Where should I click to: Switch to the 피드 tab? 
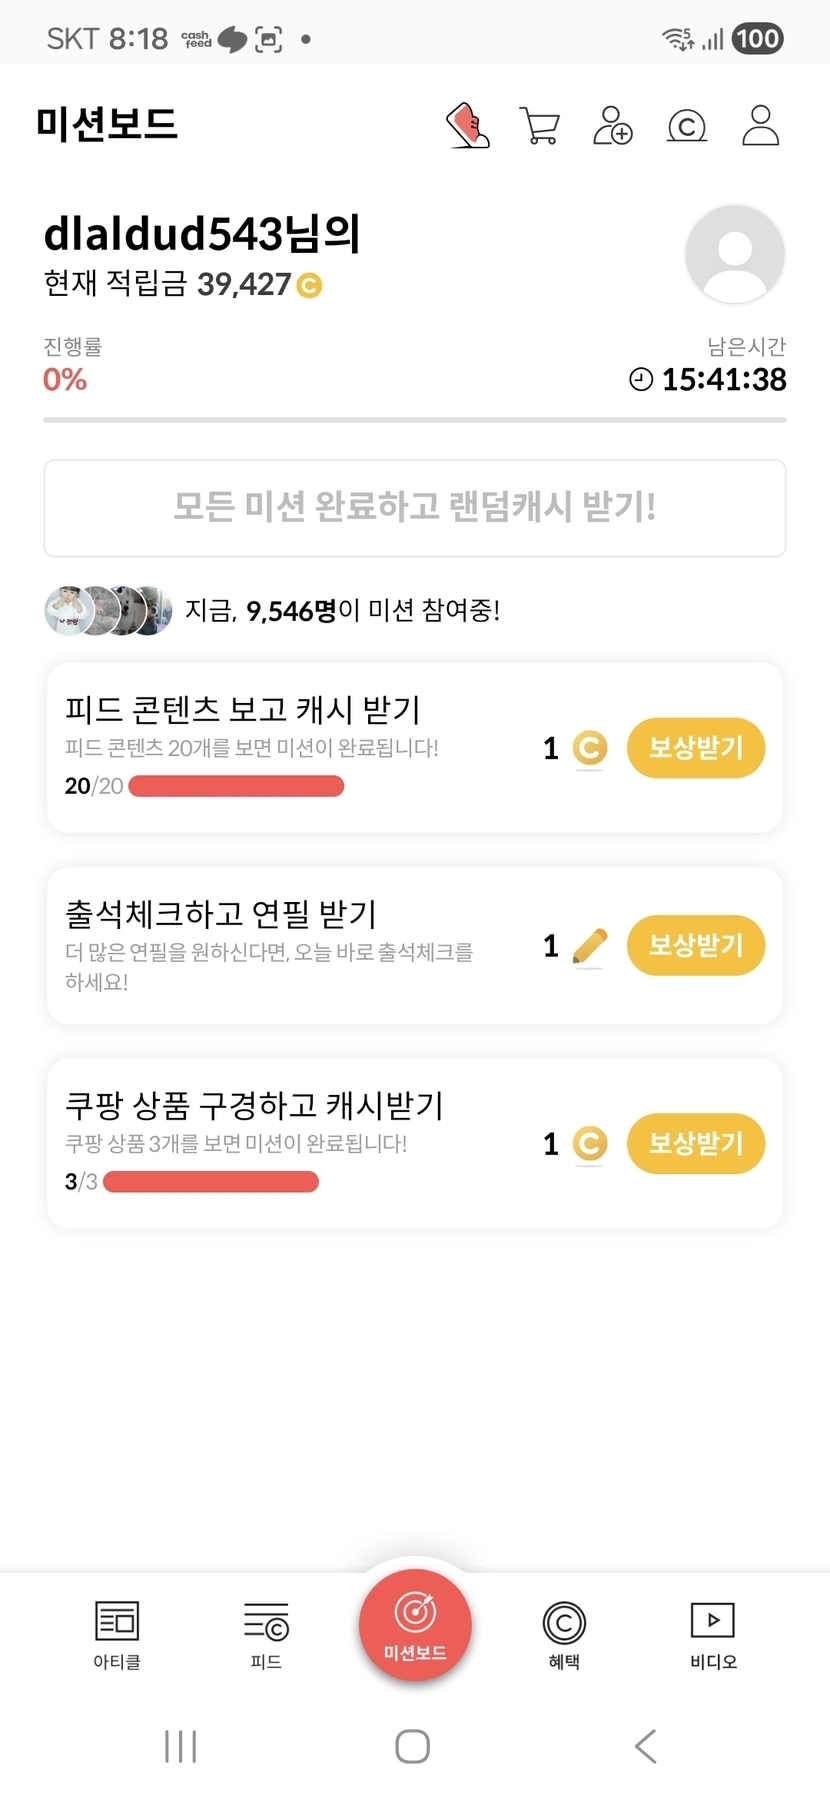point(266,1634)
